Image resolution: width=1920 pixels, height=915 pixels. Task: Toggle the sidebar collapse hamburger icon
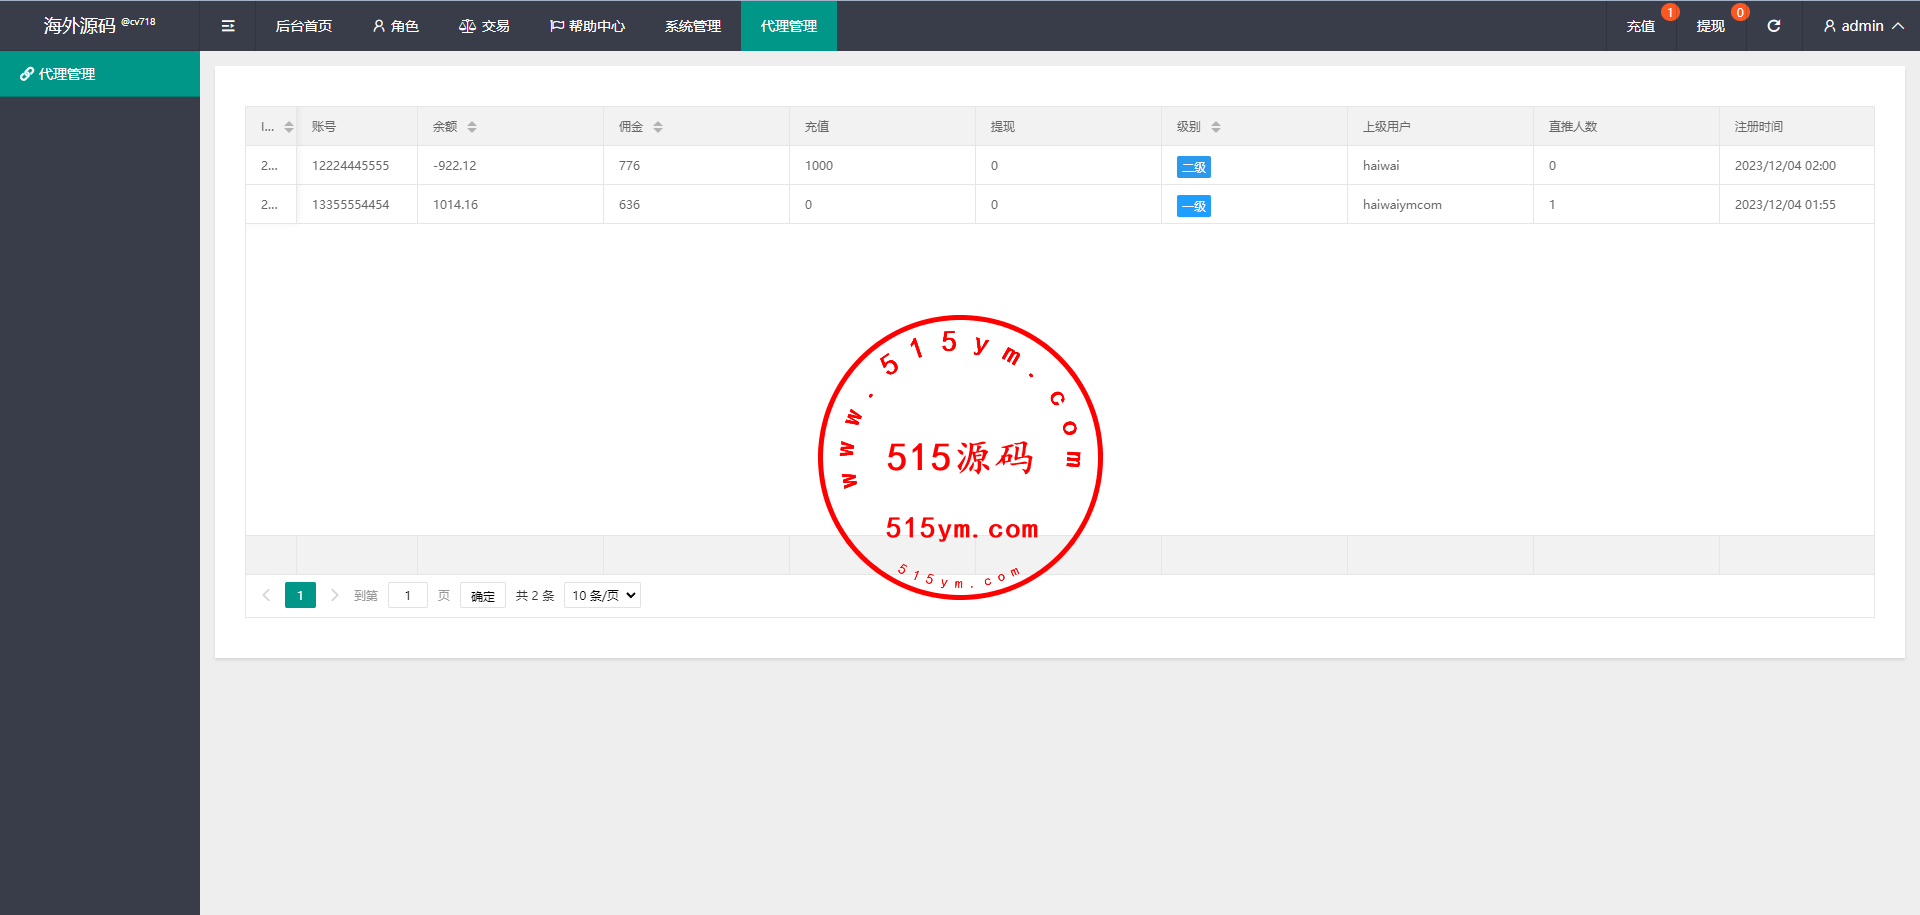tap(228, 26)
